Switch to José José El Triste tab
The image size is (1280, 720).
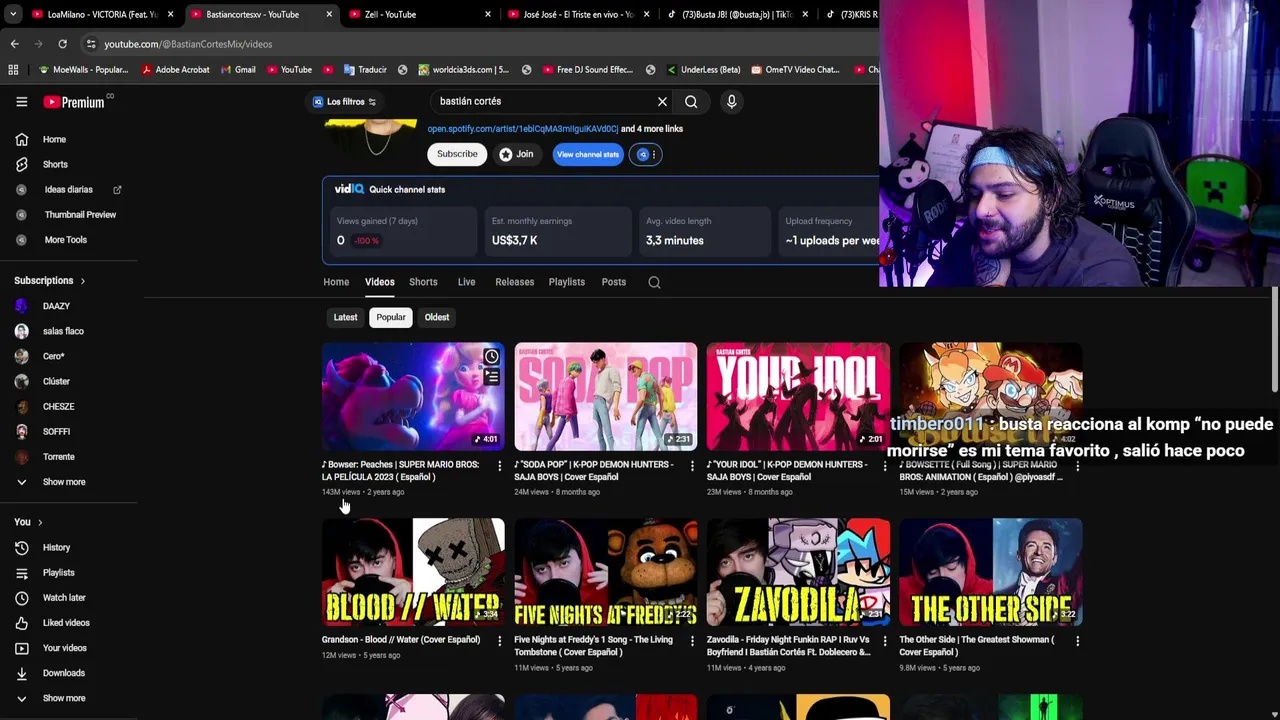pyautogui.click(x=578, y=14)
